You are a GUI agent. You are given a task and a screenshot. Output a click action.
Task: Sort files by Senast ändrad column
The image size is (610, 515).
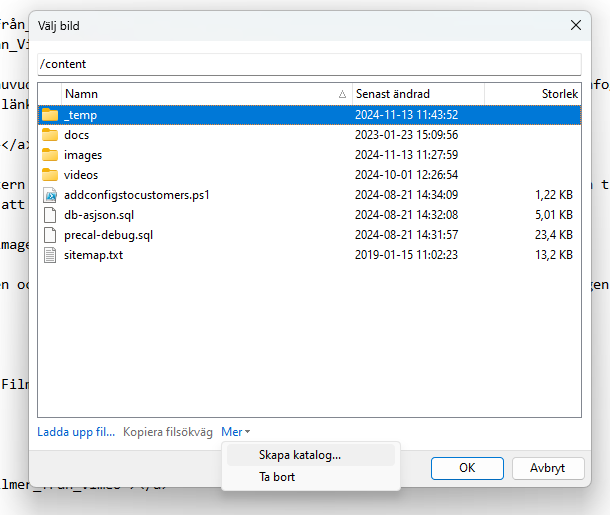tap(417, 93)
